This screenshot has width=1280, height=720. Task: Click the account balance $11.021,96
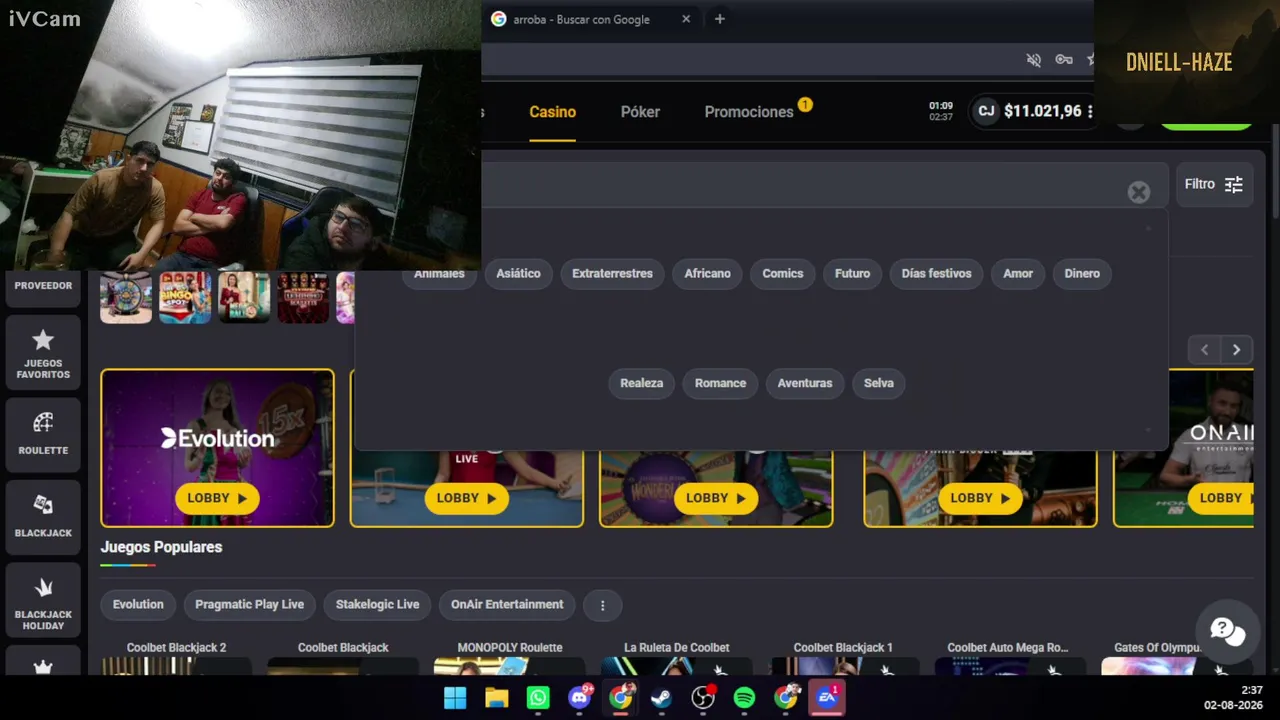click(x=1042, y=111)
